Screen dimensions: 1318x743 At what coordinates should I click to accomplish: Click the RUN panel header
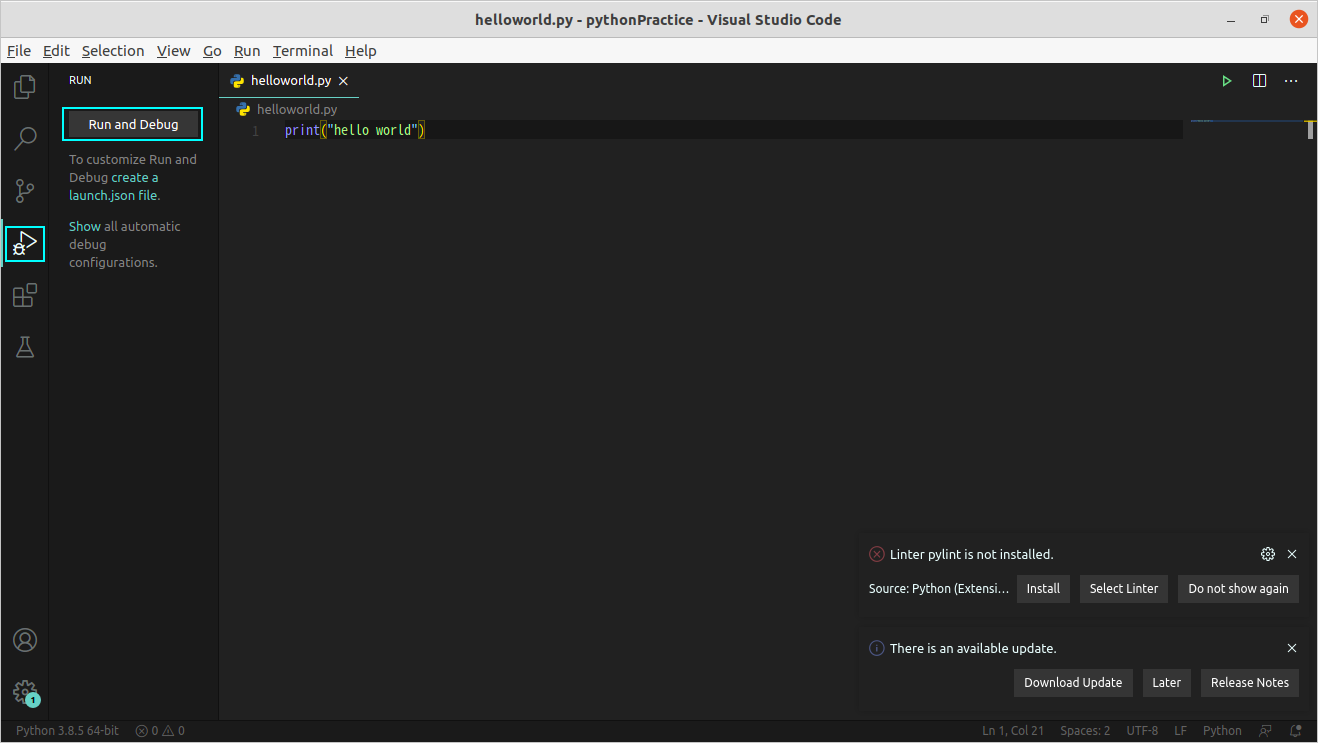tap(80, 80)
